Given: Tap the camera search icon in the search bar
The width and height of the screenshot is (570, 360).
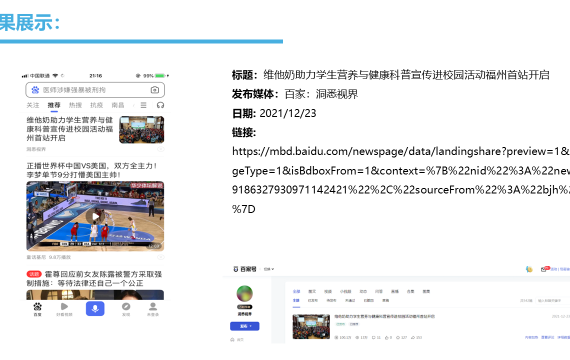Looking at the screenshot, I should point(155,90).
